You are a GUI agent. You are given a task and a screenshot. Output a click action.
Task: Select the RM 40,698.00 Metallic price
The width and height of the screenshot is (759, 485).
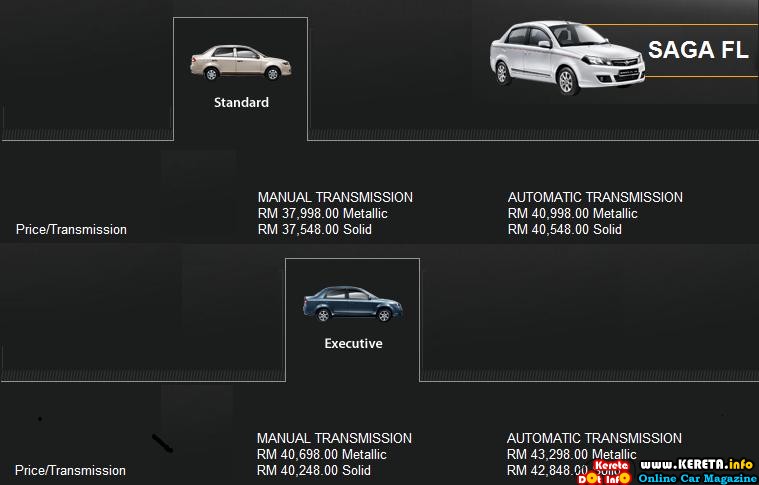pyautogui.click(x=321, y=454)
